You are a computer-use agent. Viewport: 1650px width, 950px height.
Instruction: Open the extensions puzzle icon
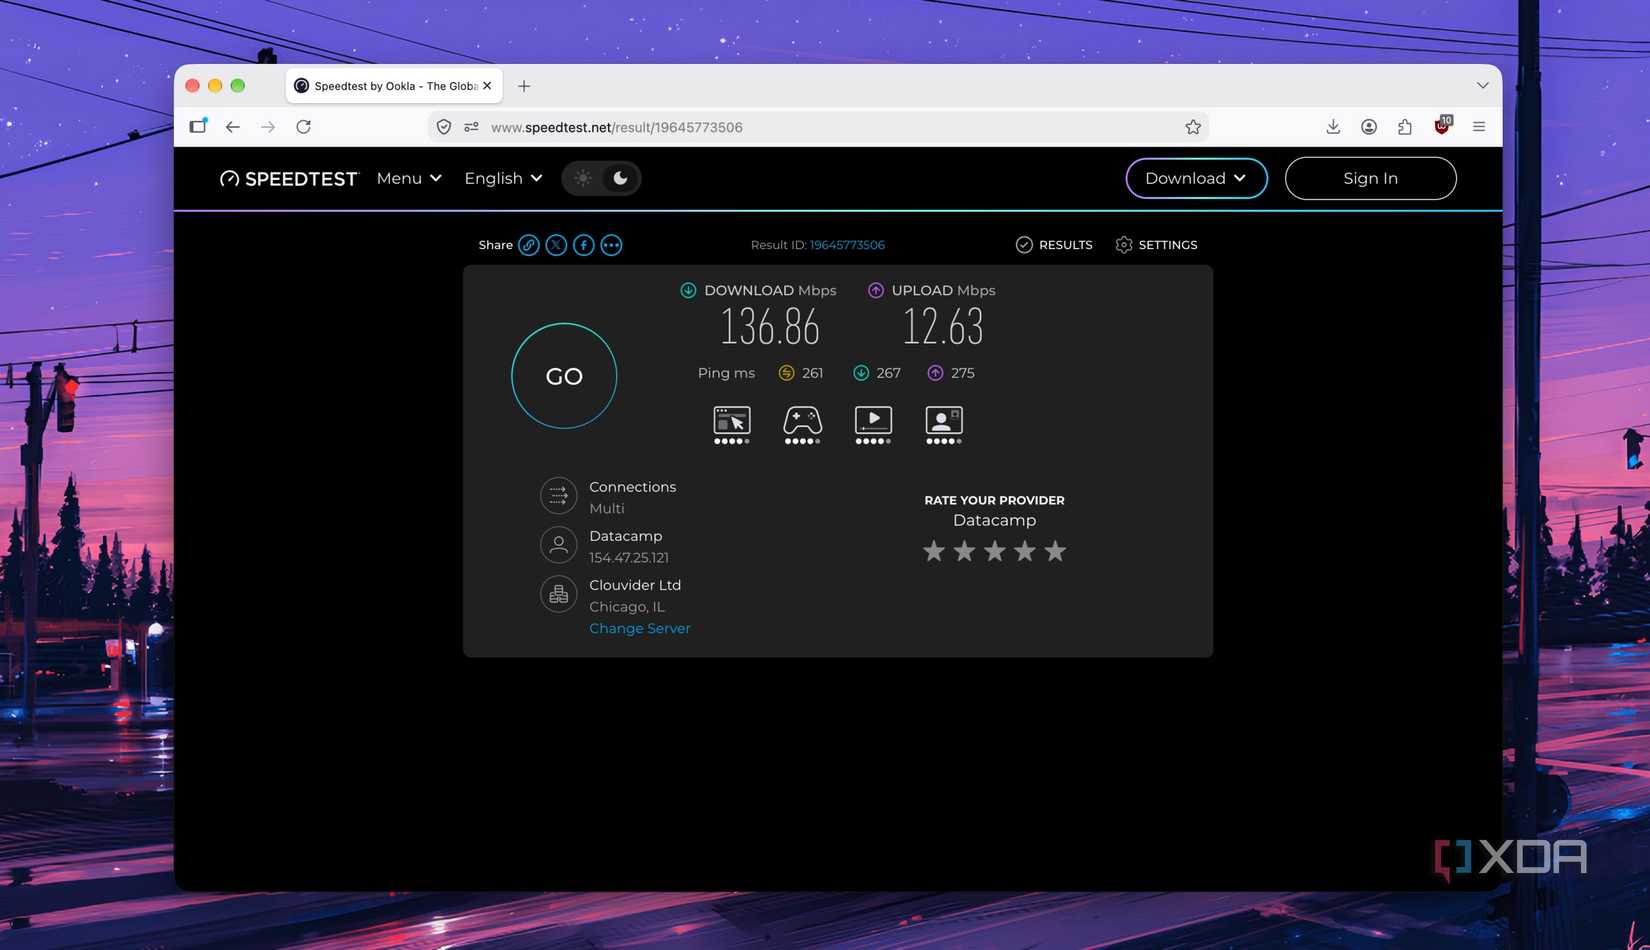click(x=1405, y=127)
